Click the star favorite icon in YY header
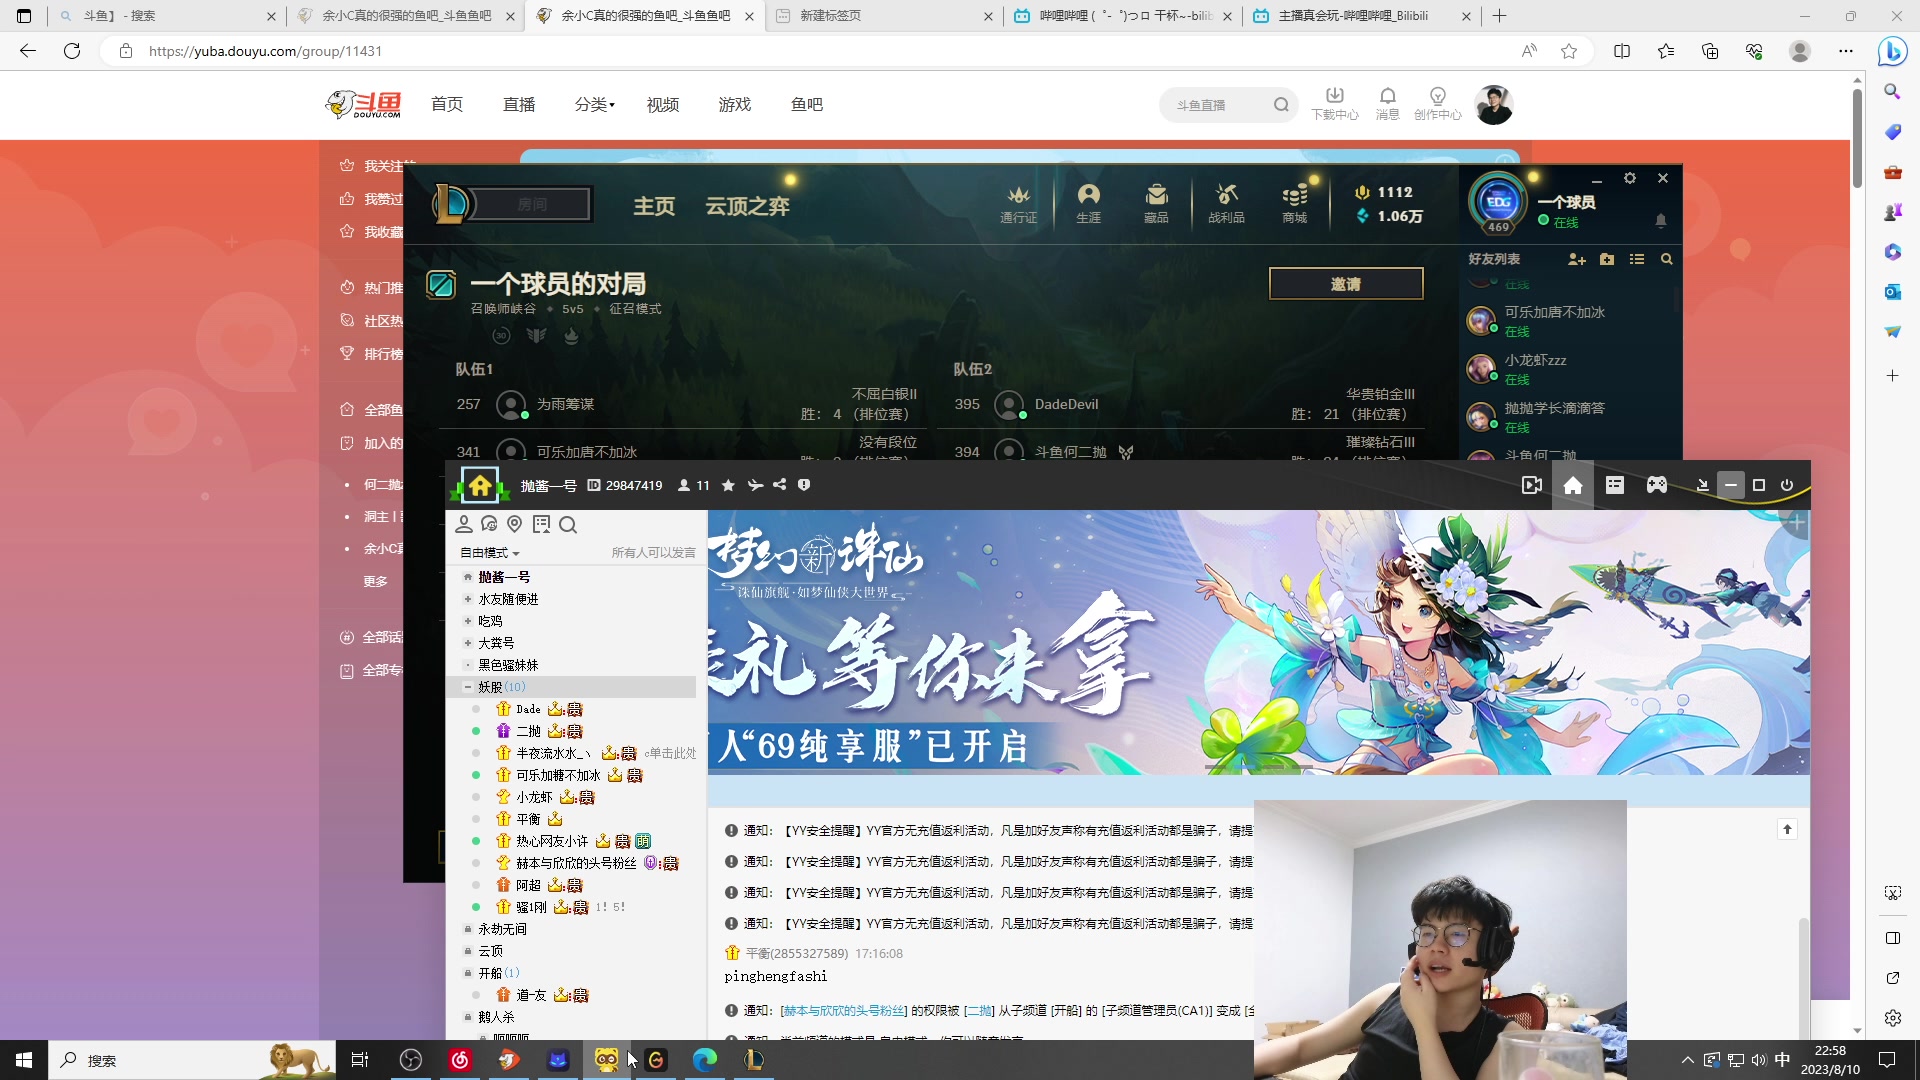 pyautogui.click(x=728, y=485)
